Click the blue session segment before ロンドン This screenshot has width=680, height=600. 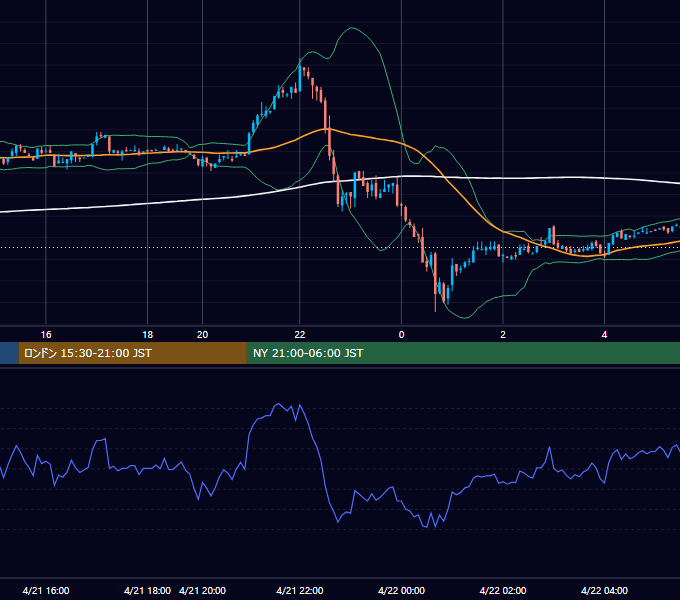pyautogui.click(x=9, y=353)
